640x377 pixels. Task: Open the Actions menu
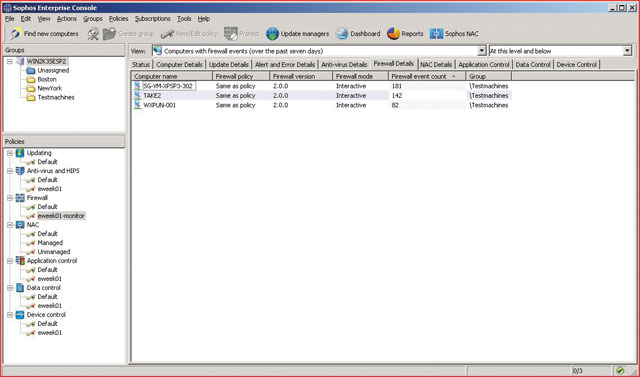(x=67, y=19)
